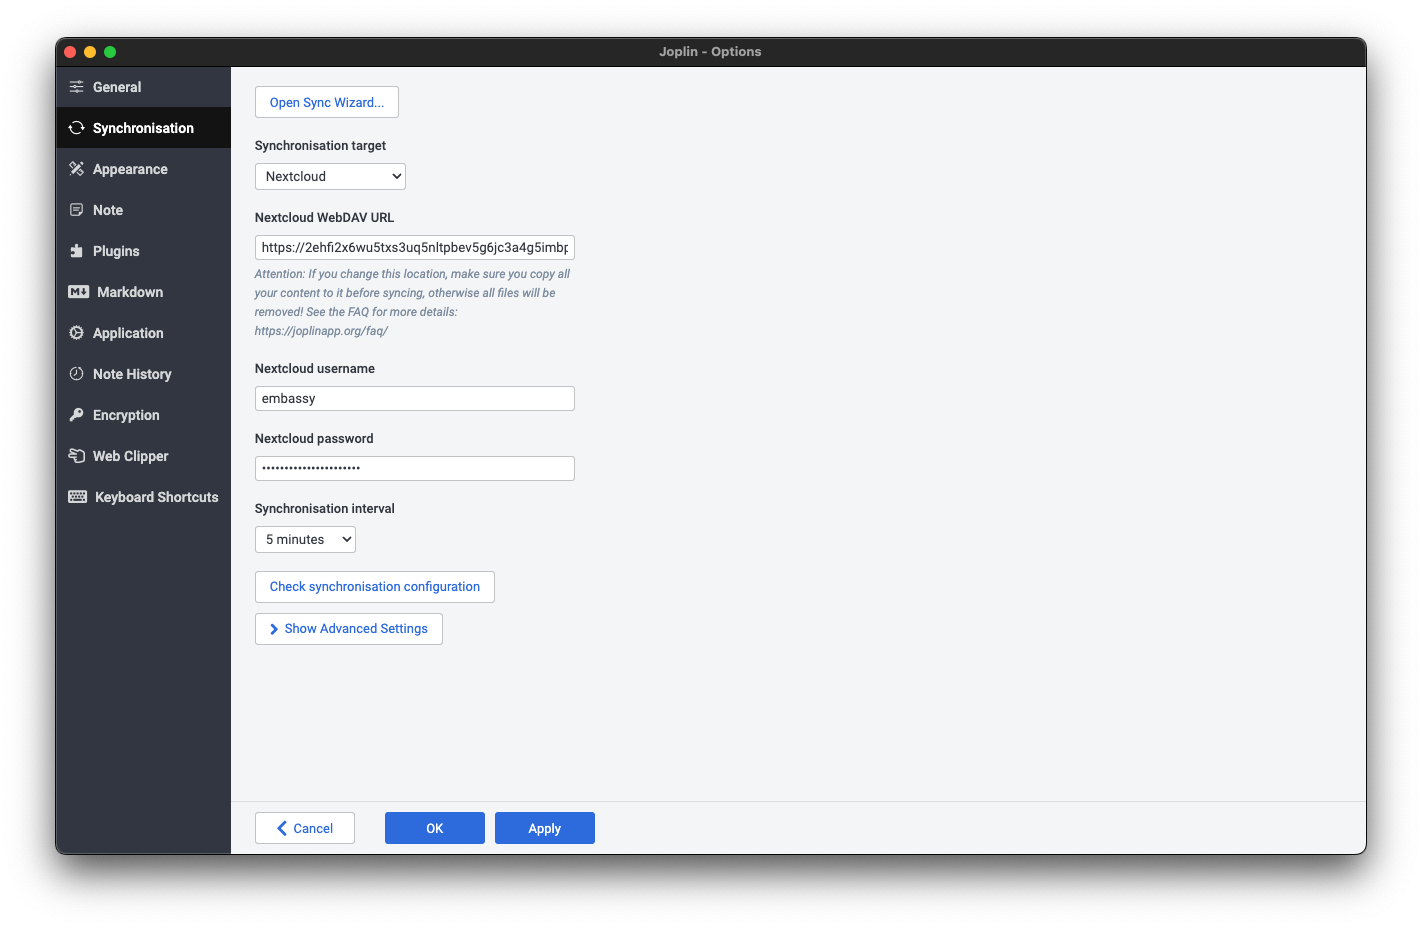Open the Synchronisation target dropdown
The image size is (1422, 928).
point(330,176)
